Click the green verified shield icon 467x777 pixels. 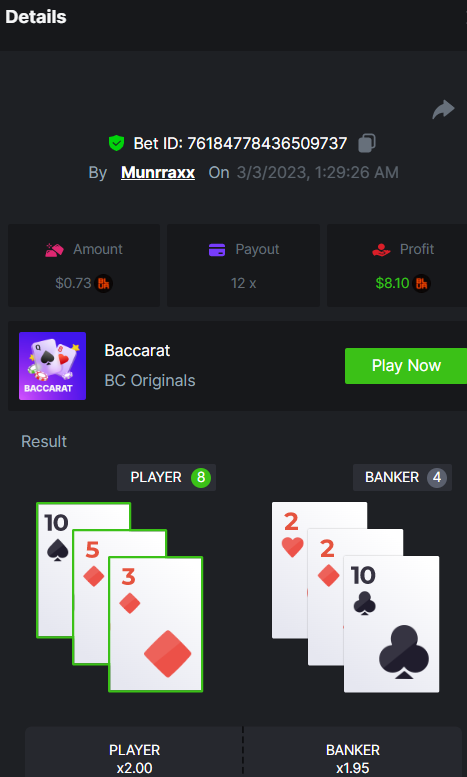(x=116, y=143)
